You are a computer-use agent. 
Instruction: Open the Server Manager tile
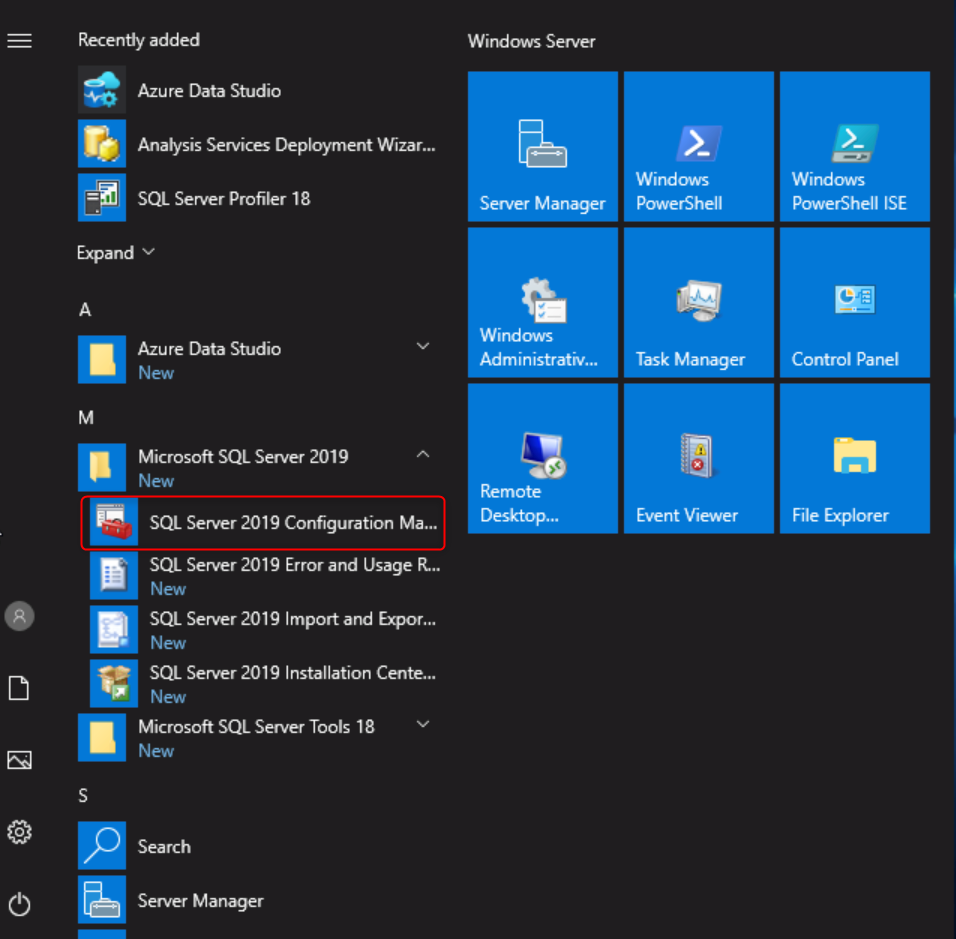543,146
